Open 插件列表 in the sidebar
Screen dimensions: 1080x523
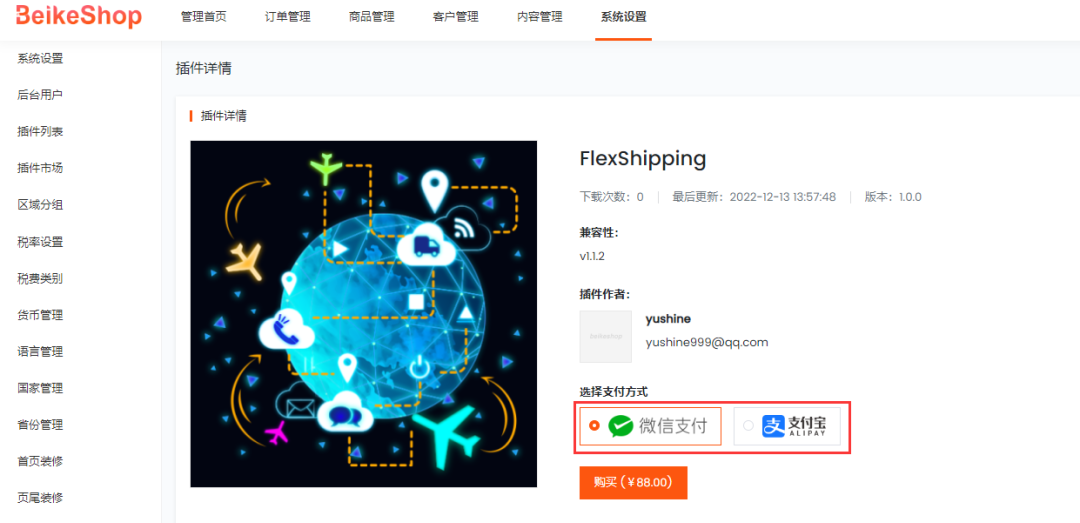41,132
